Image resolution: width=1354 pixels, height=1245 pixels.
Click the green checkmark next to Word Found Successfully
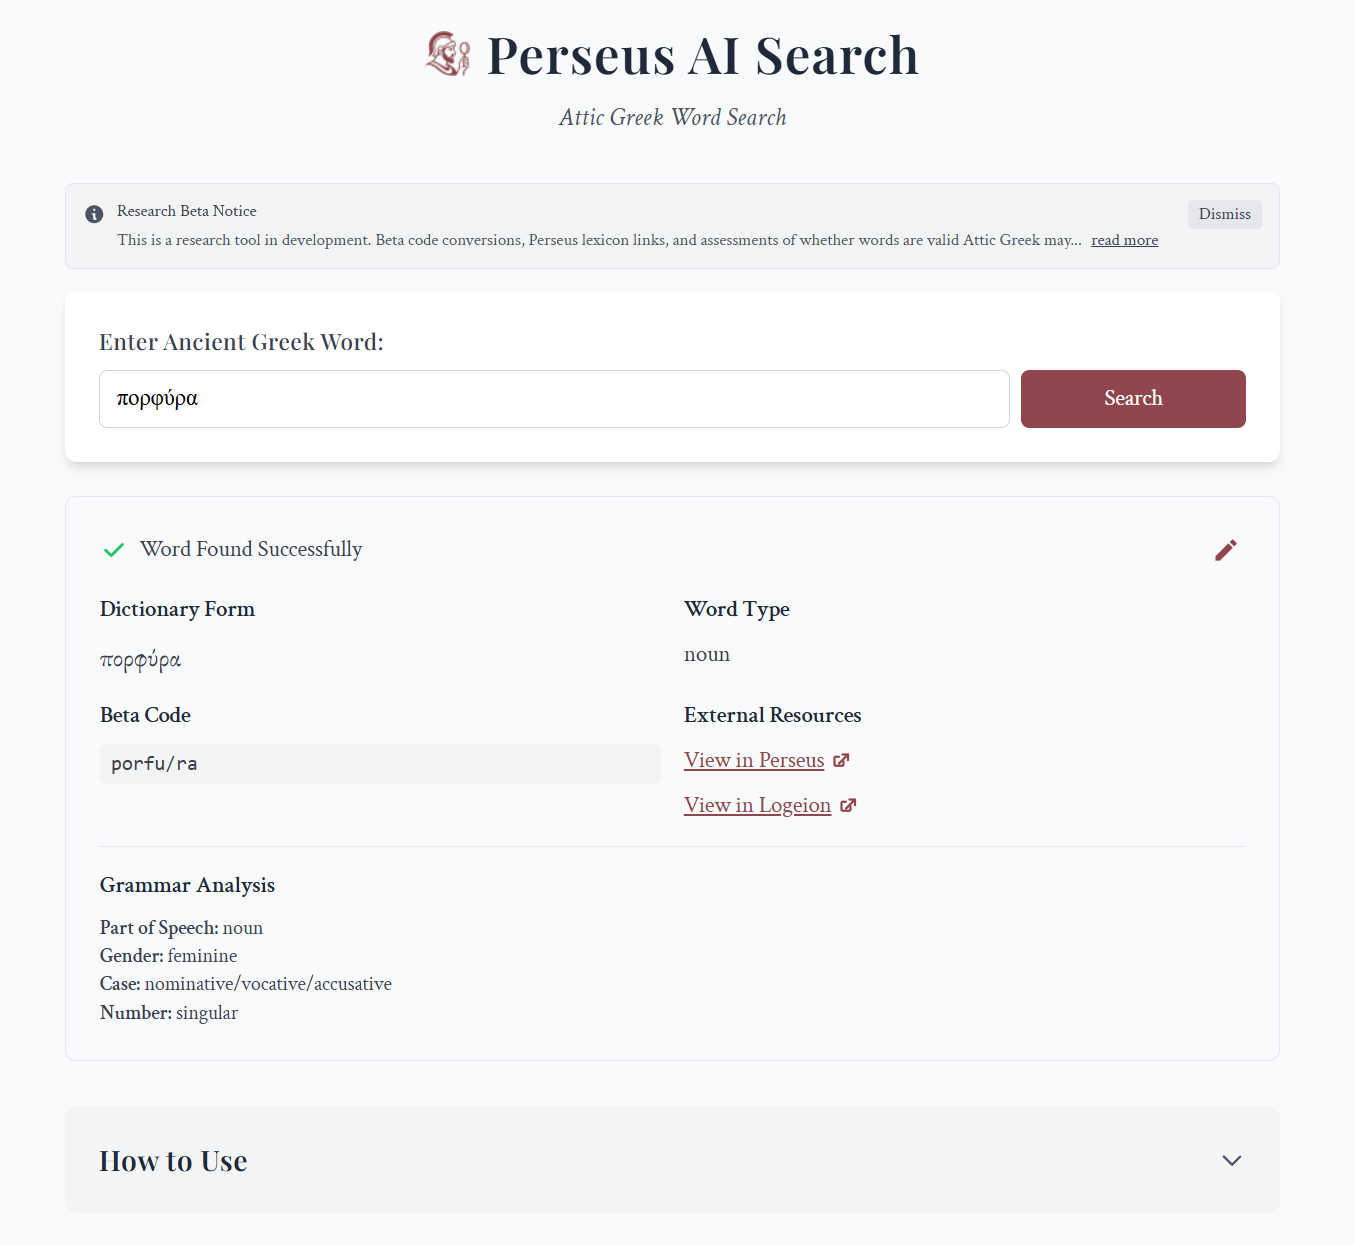[x=113, y=549]
